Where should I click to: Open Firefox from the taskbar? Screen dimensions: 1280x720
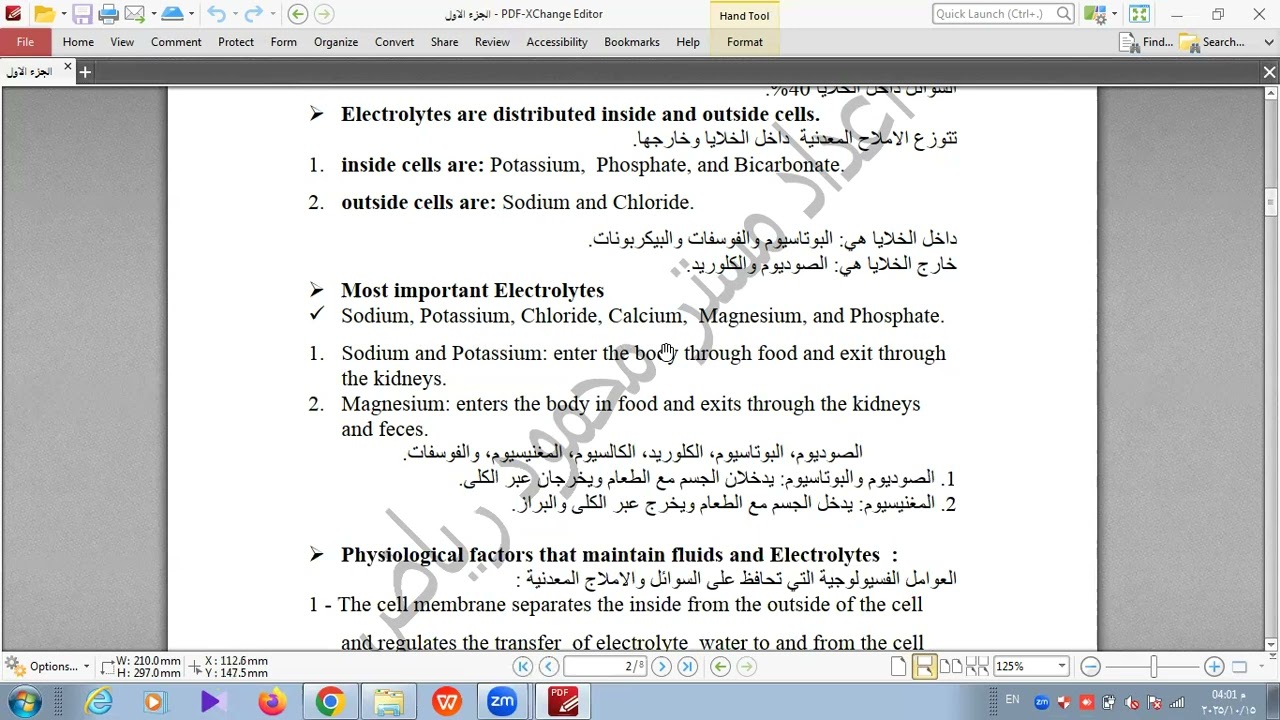pos(271,702)
